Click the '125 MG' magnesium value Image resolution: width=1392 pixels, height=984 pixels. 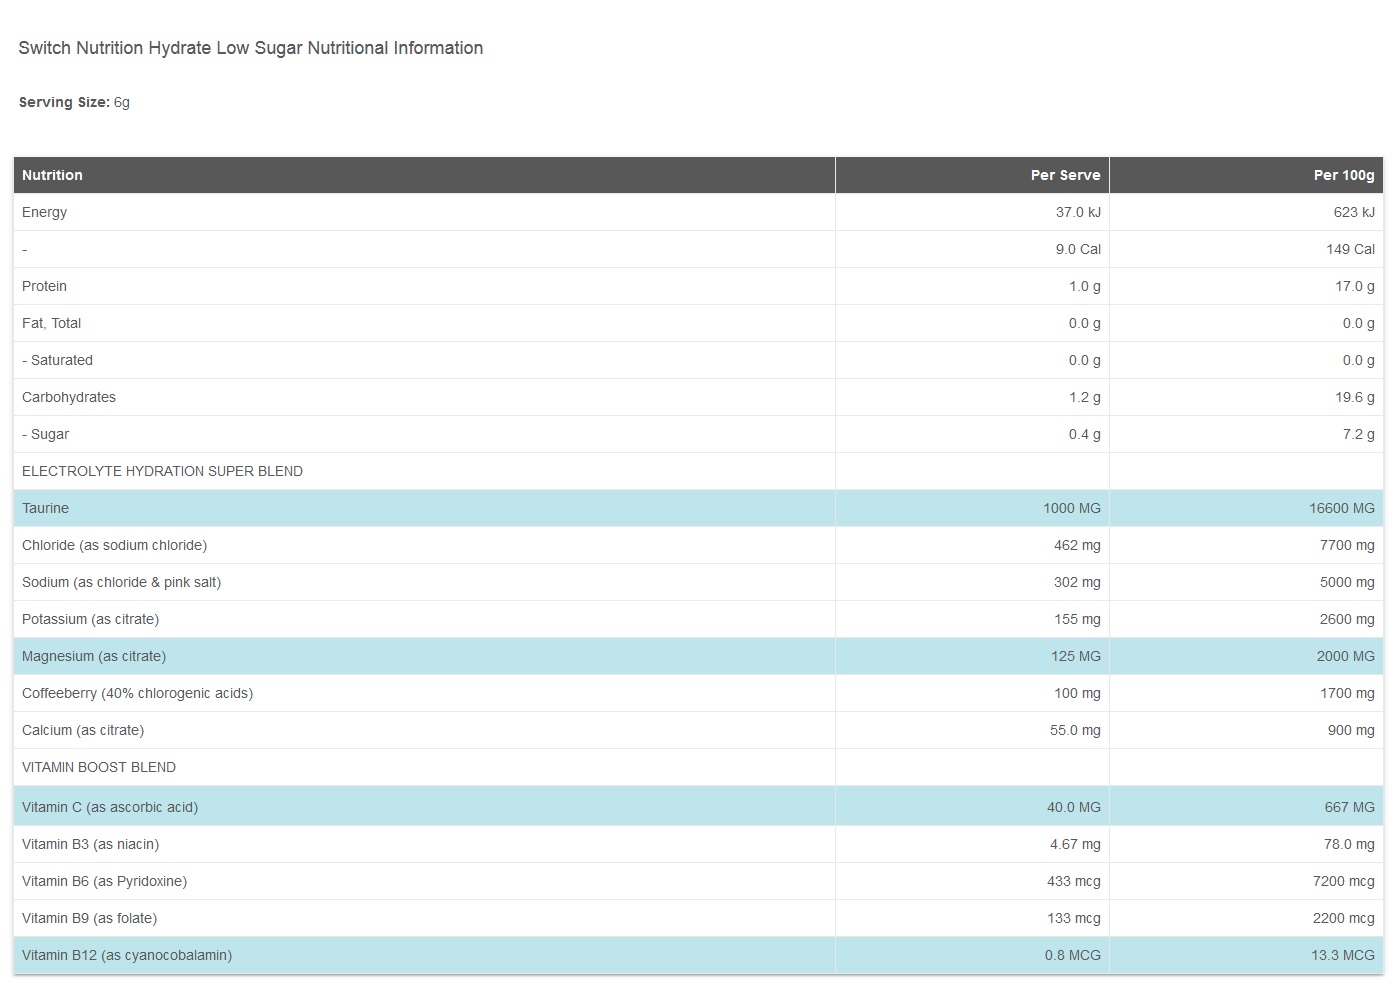[1076, 656]
